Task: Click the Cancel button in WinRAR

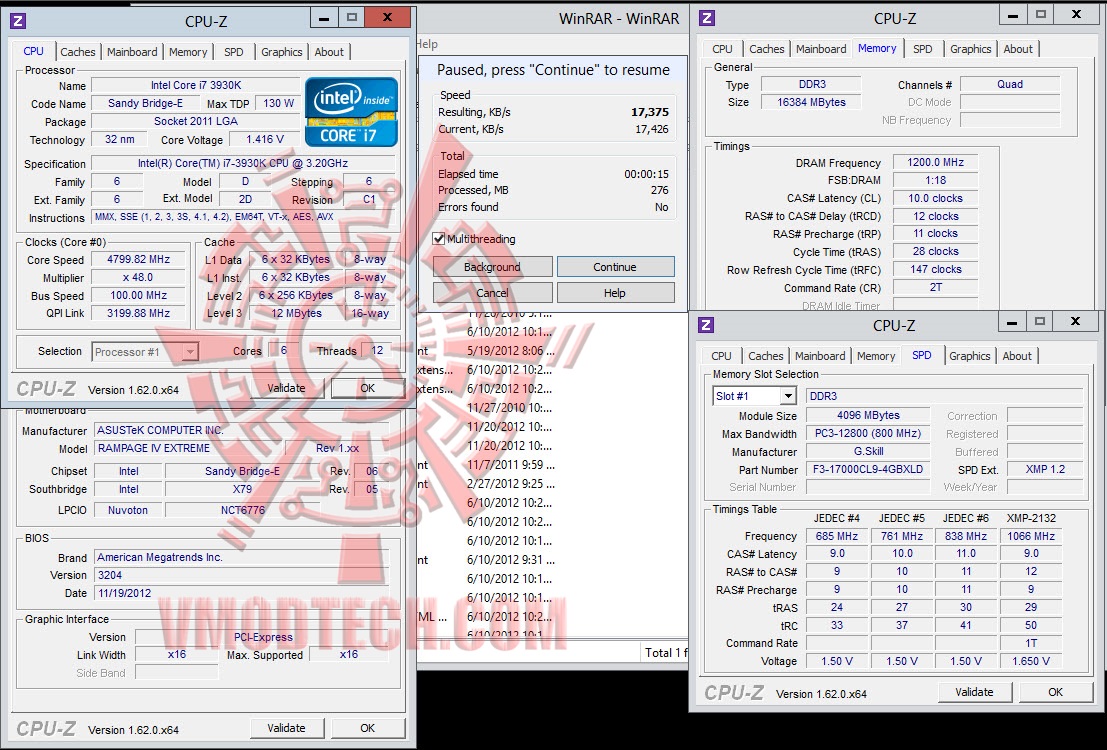Action: pos(492,293)
